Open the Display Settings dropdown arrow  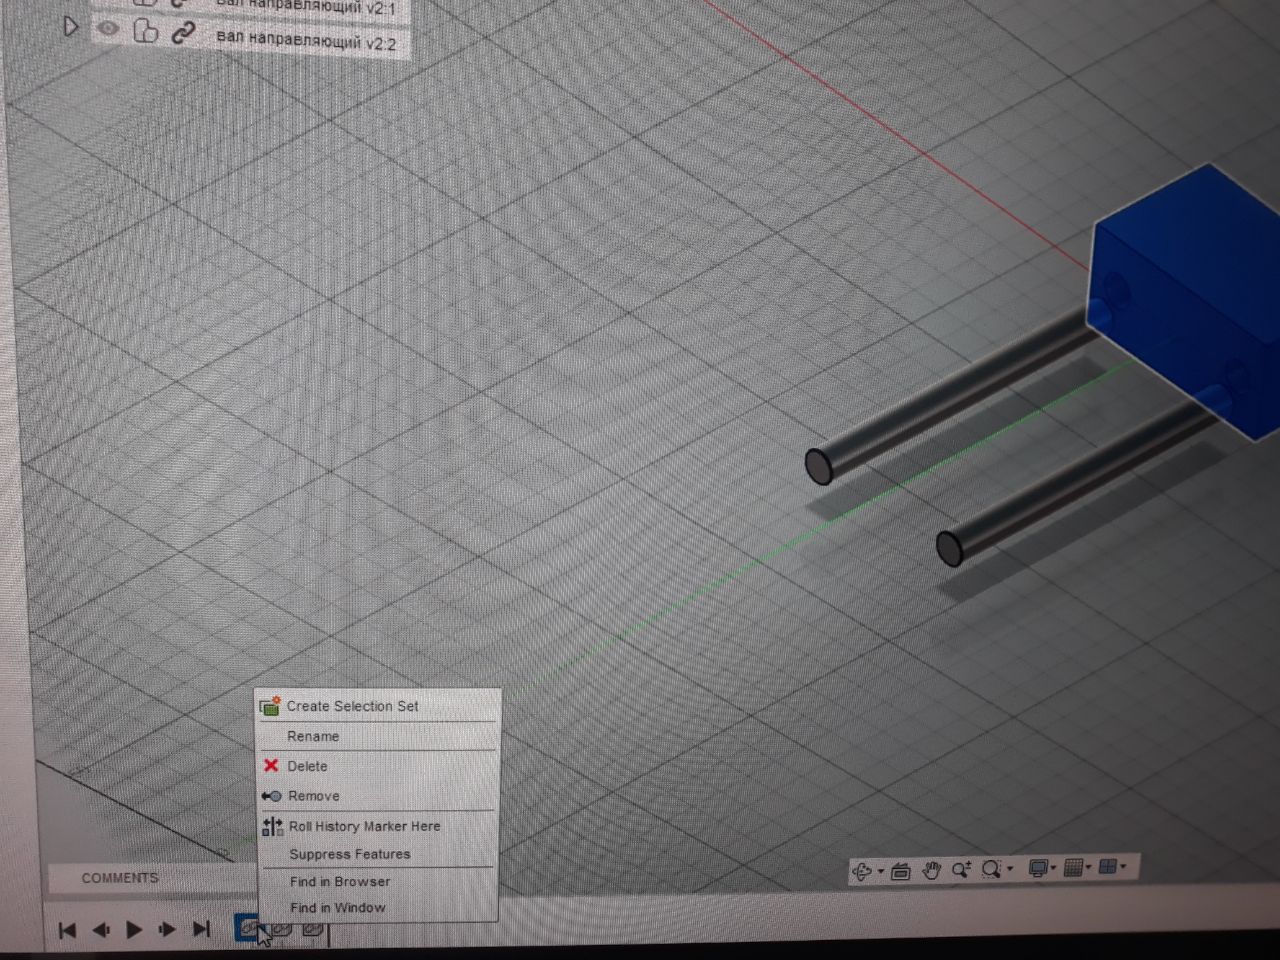[1054, 868]
